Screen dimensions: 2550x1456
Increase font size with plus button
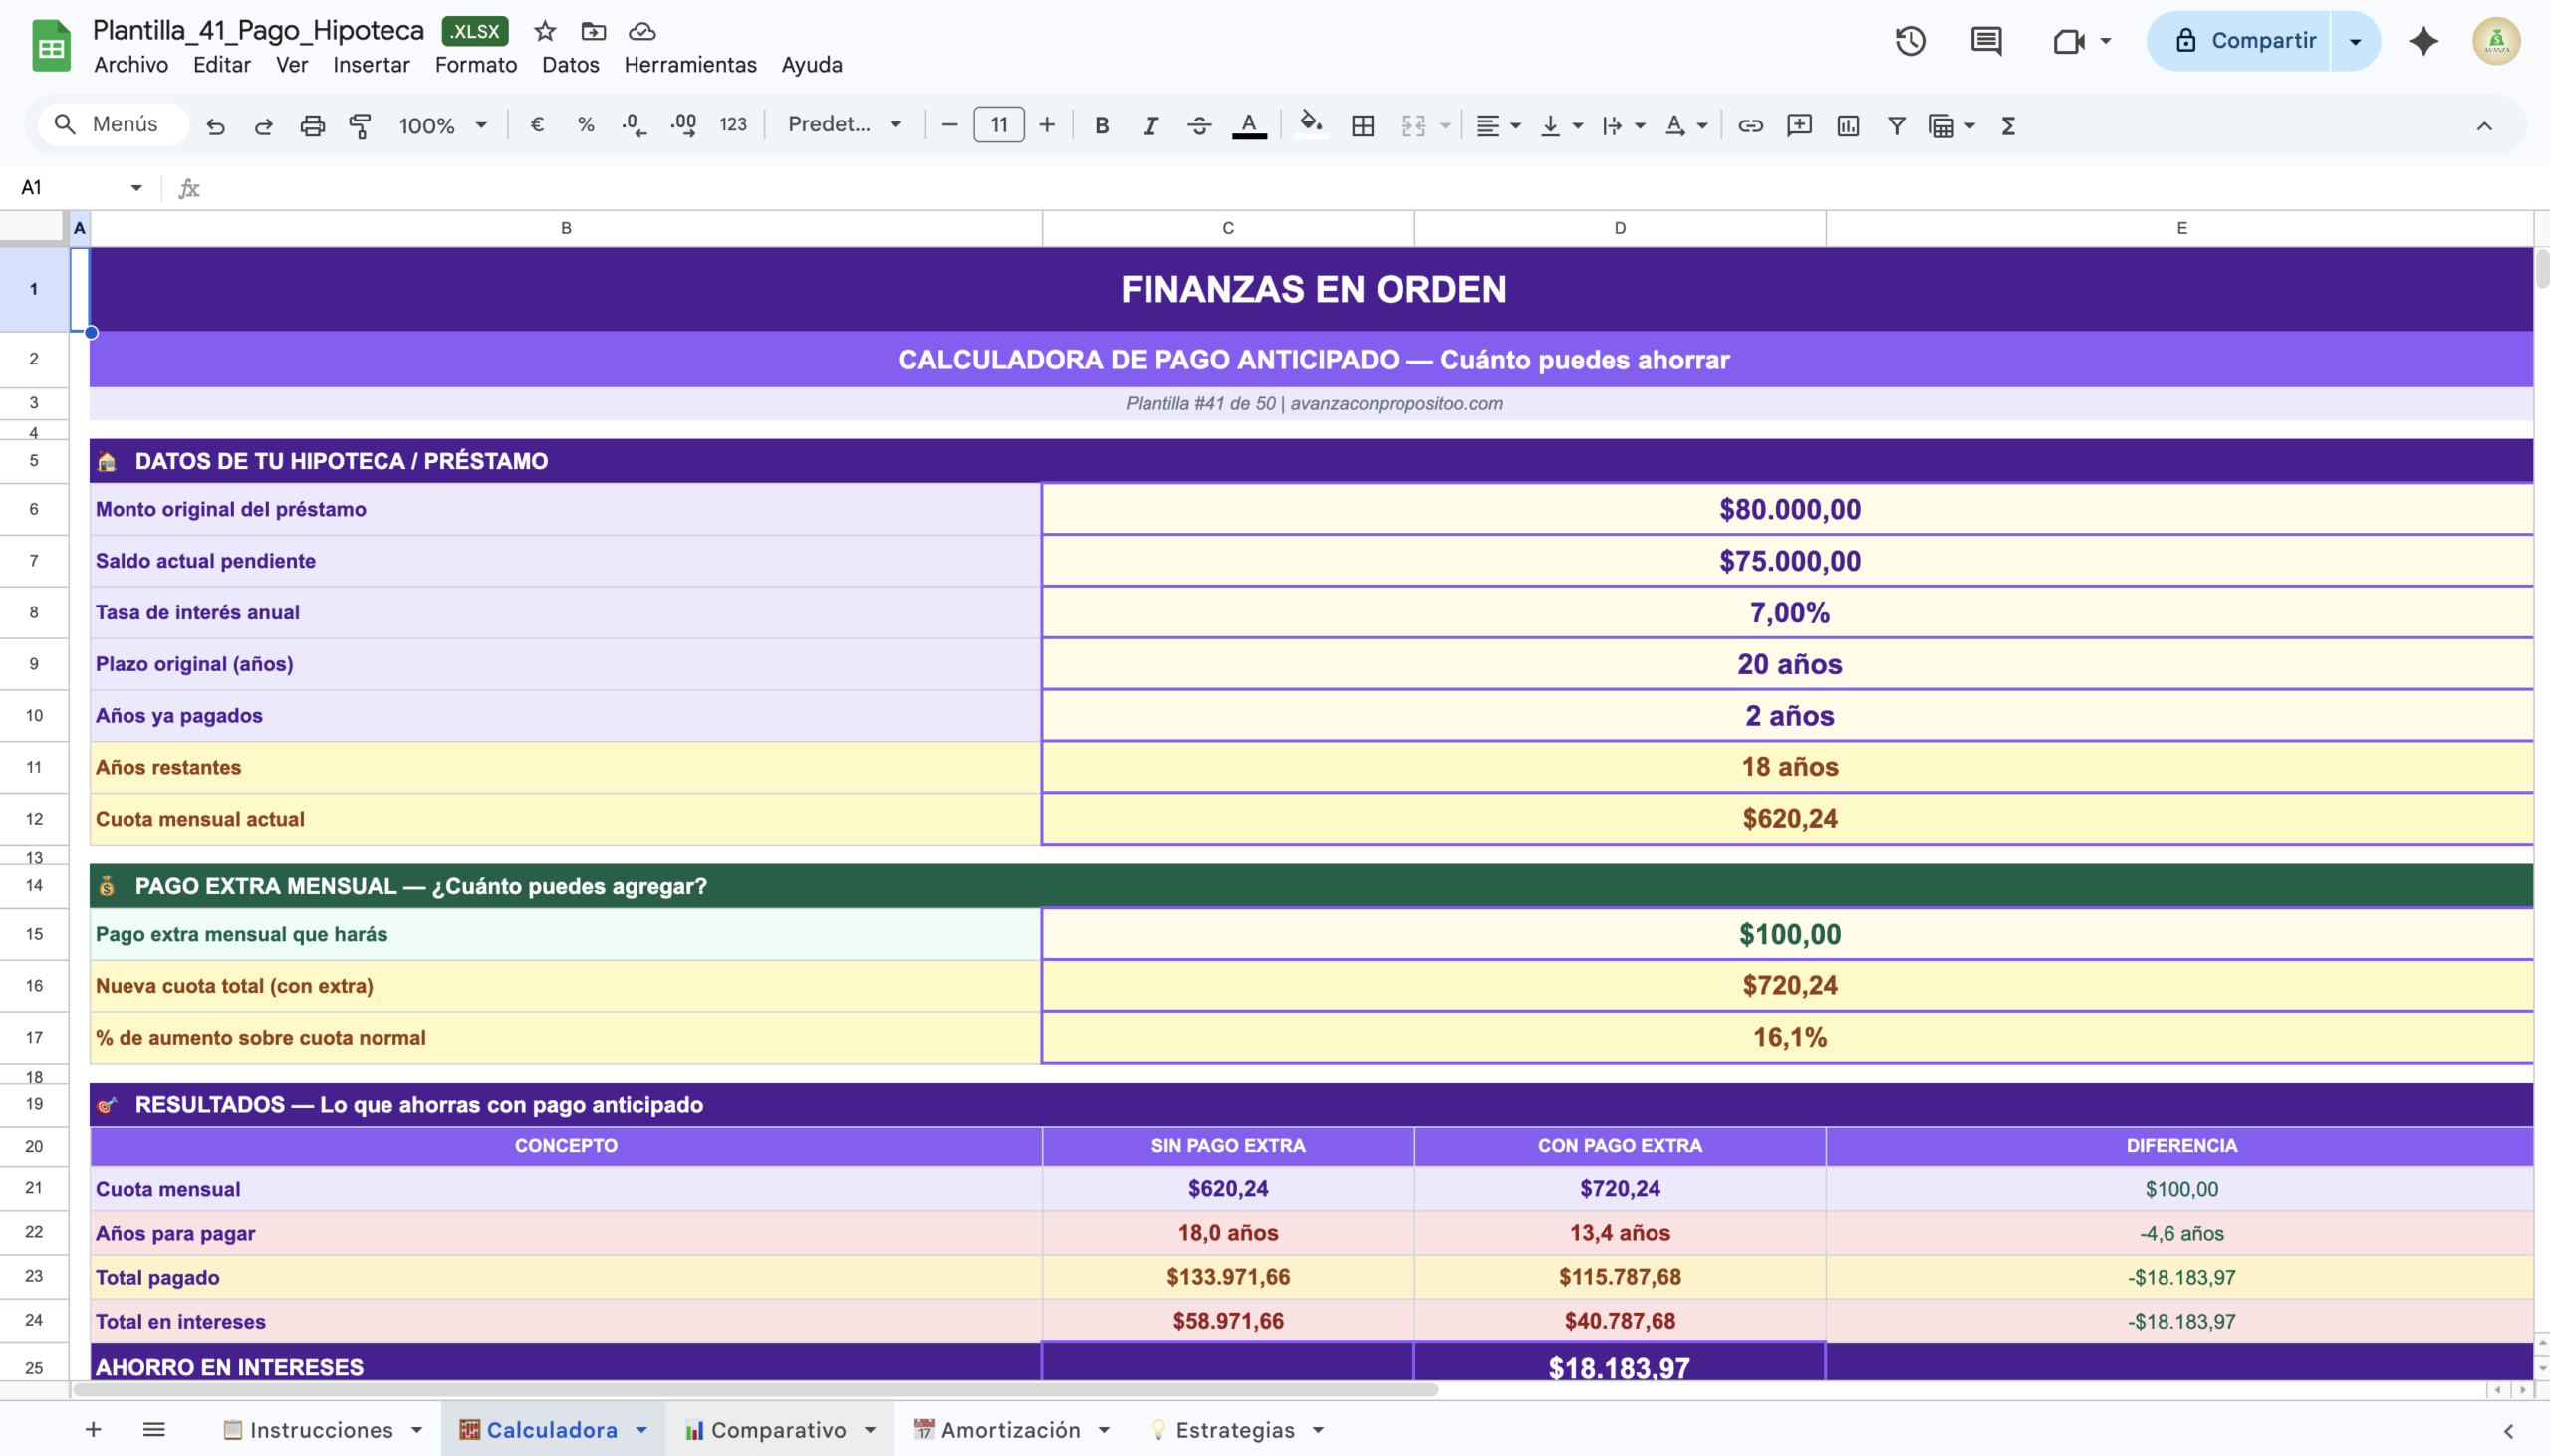tap(1046, 125)
